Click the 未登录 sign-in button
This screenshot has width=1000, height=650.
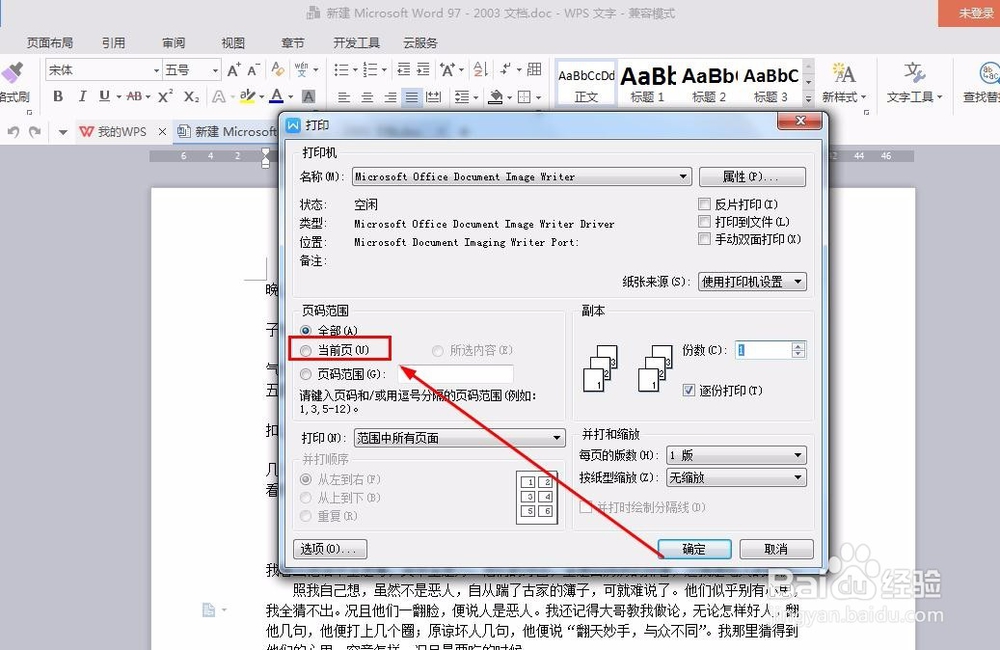click(969, 13)
